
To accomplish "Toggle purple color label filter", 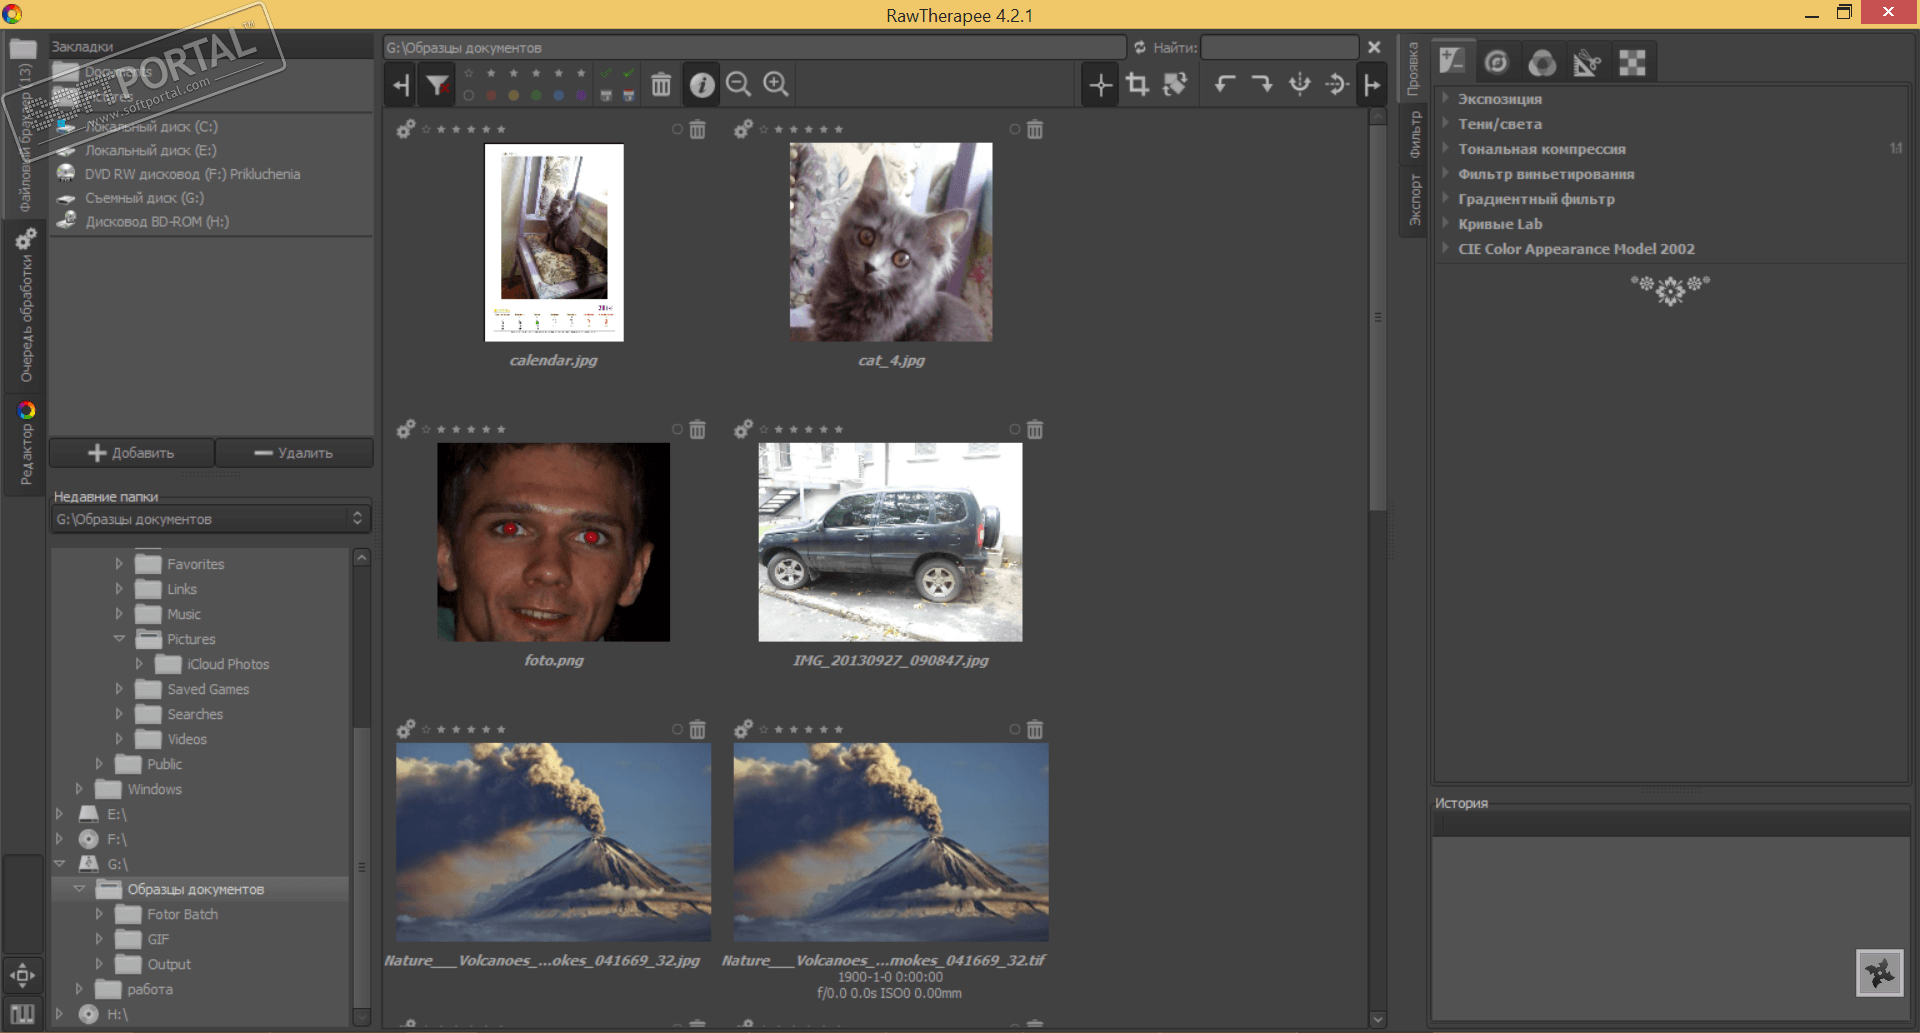I will 581,96.
